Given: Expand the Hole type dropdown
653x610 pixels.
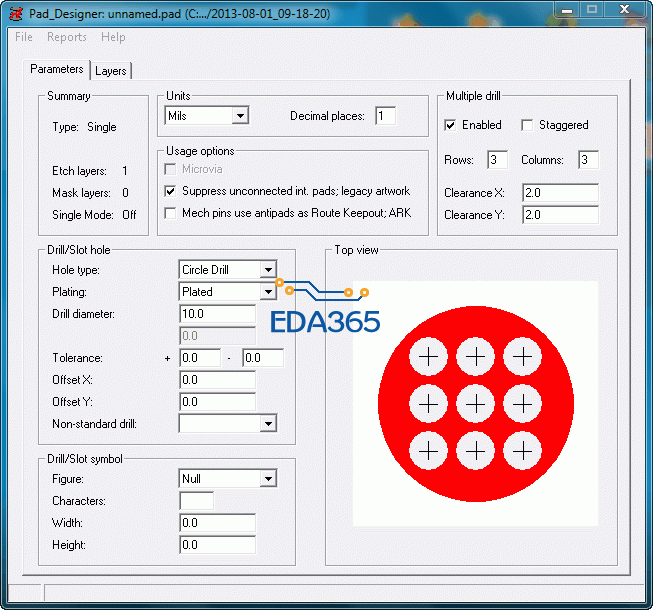Looking at the screenshot, I should coord(269,270).
